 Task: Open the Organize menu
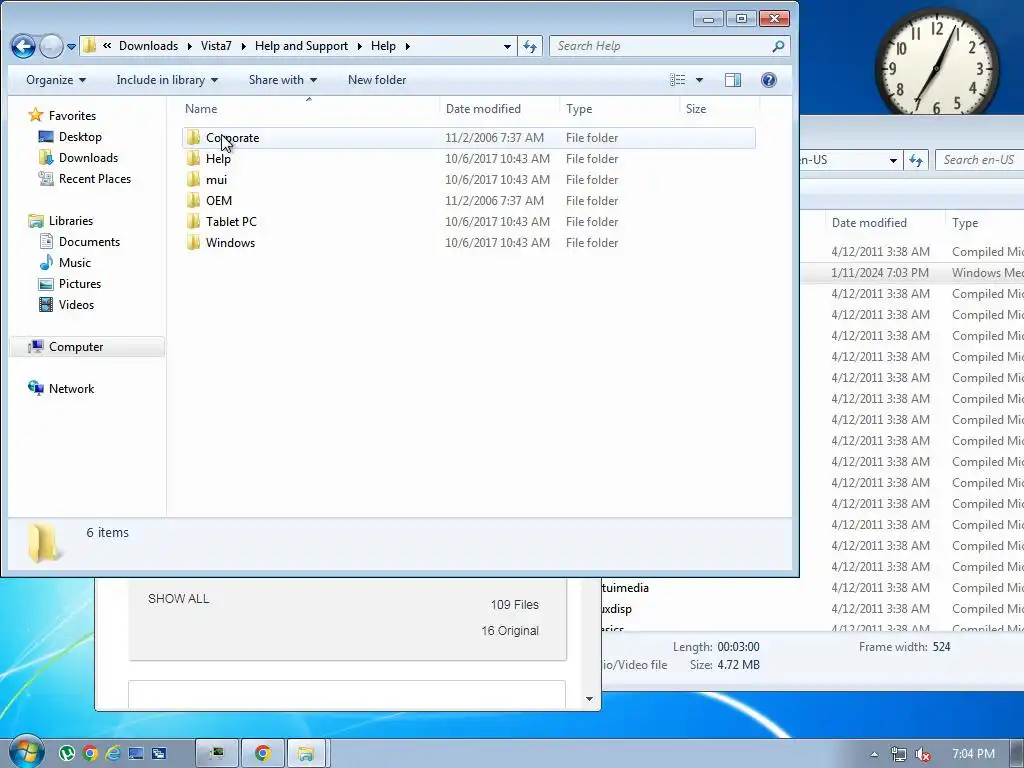[x=56, y=80]
